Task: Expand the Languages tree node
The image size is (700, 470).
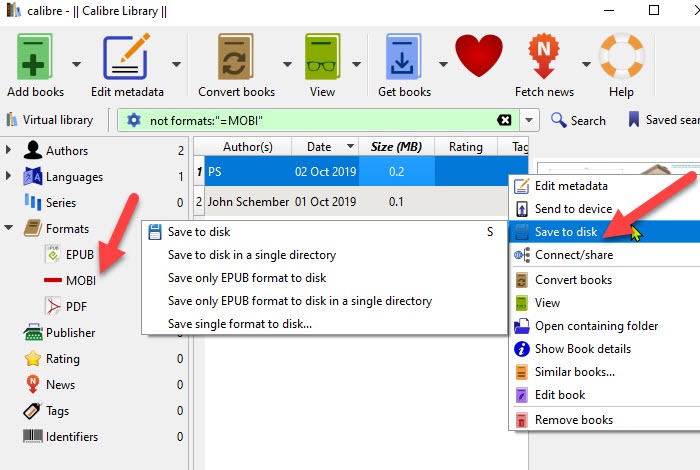Action: [x=8, y=176]
